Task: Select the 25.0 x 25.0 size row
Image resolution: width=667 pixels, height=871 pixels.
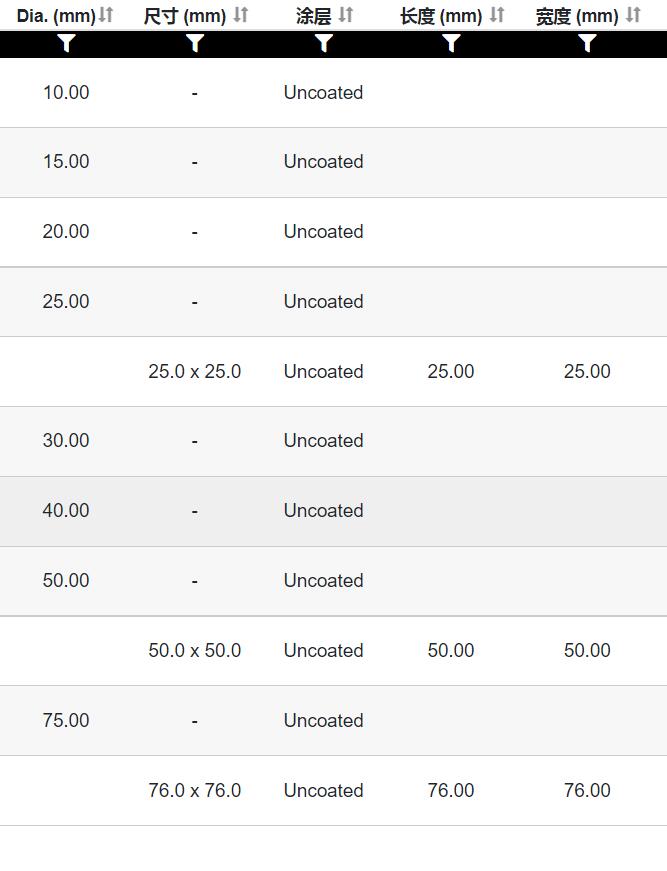Action: [333, 372]
